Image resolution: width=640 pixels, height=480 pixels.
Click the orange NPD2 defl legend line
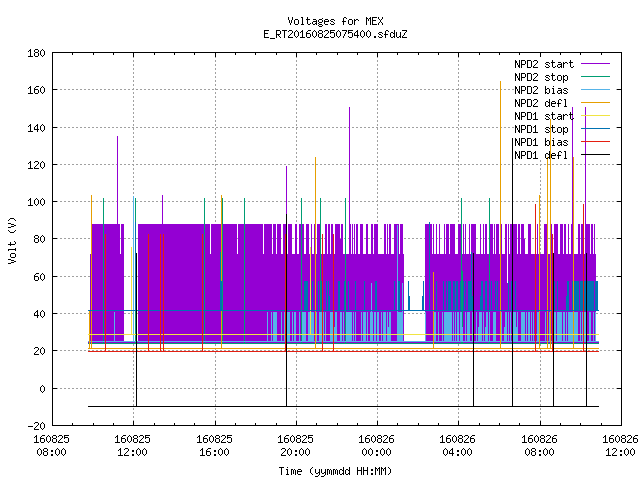click(595, 102)
